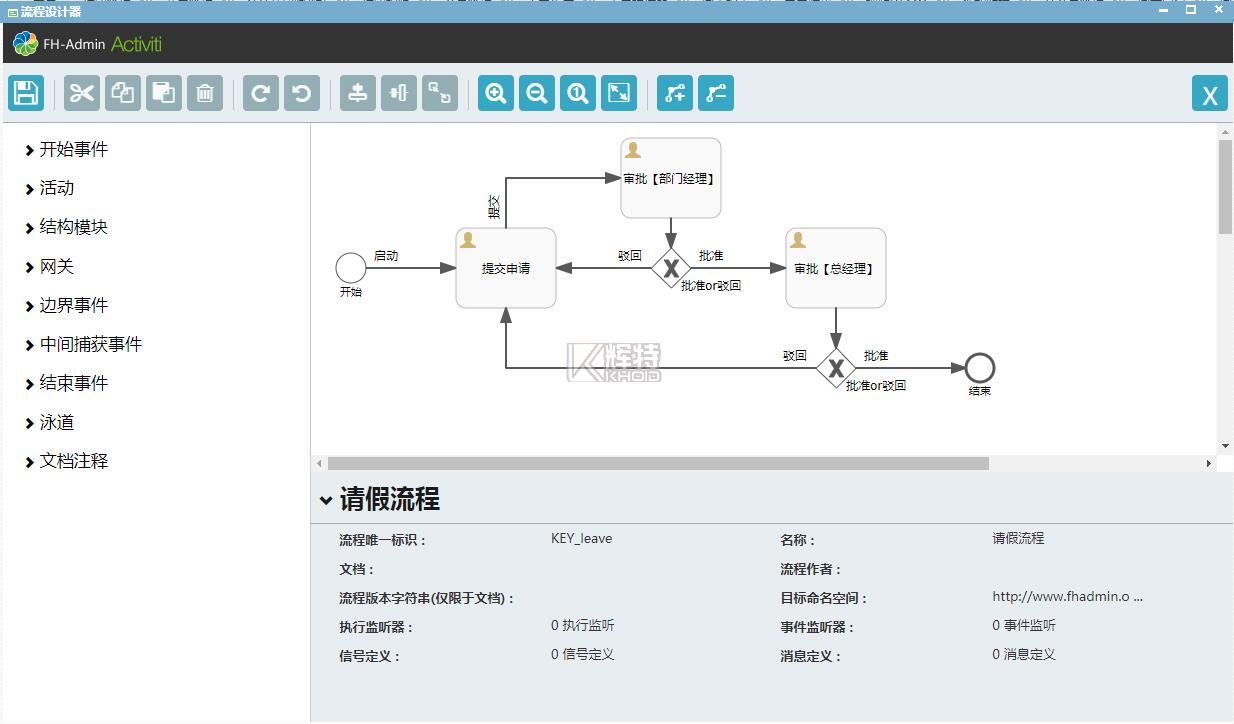
Task: Align elements vertically with toolbar icon
Action: click(x=399, y=93)
